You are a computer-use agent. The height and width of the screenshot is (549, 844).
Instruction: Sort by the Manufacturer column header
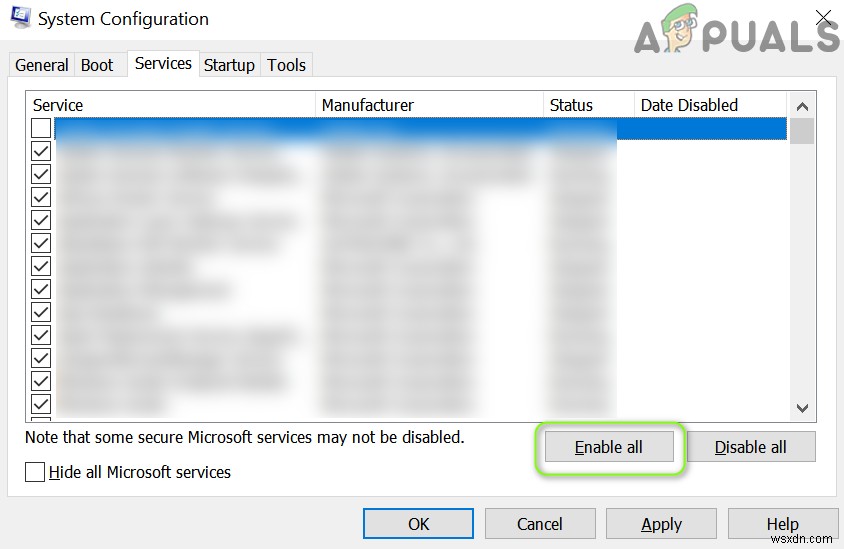(x=430, y=105)
